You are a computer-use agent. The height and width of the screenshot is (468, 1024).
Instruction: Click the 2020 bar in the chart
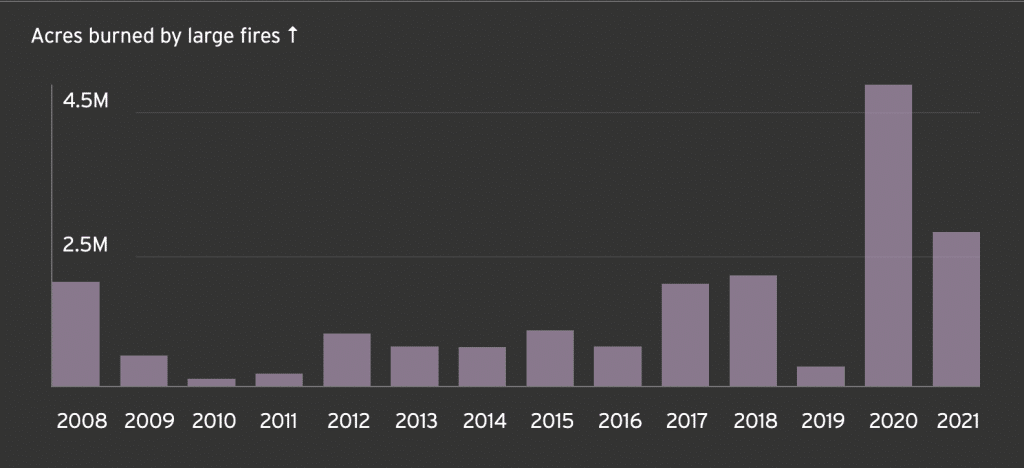[888, 235]
